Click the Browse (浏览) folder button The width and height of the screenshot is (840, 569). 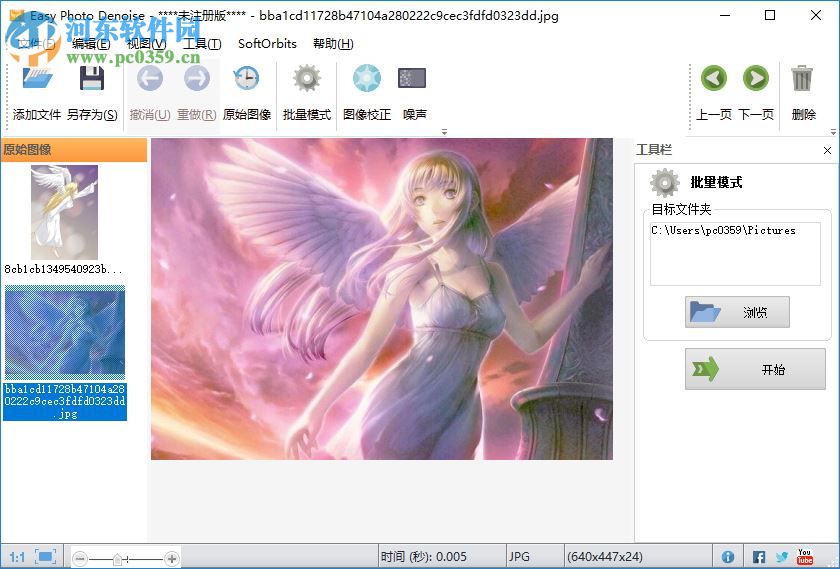click(x=737, y=312)
